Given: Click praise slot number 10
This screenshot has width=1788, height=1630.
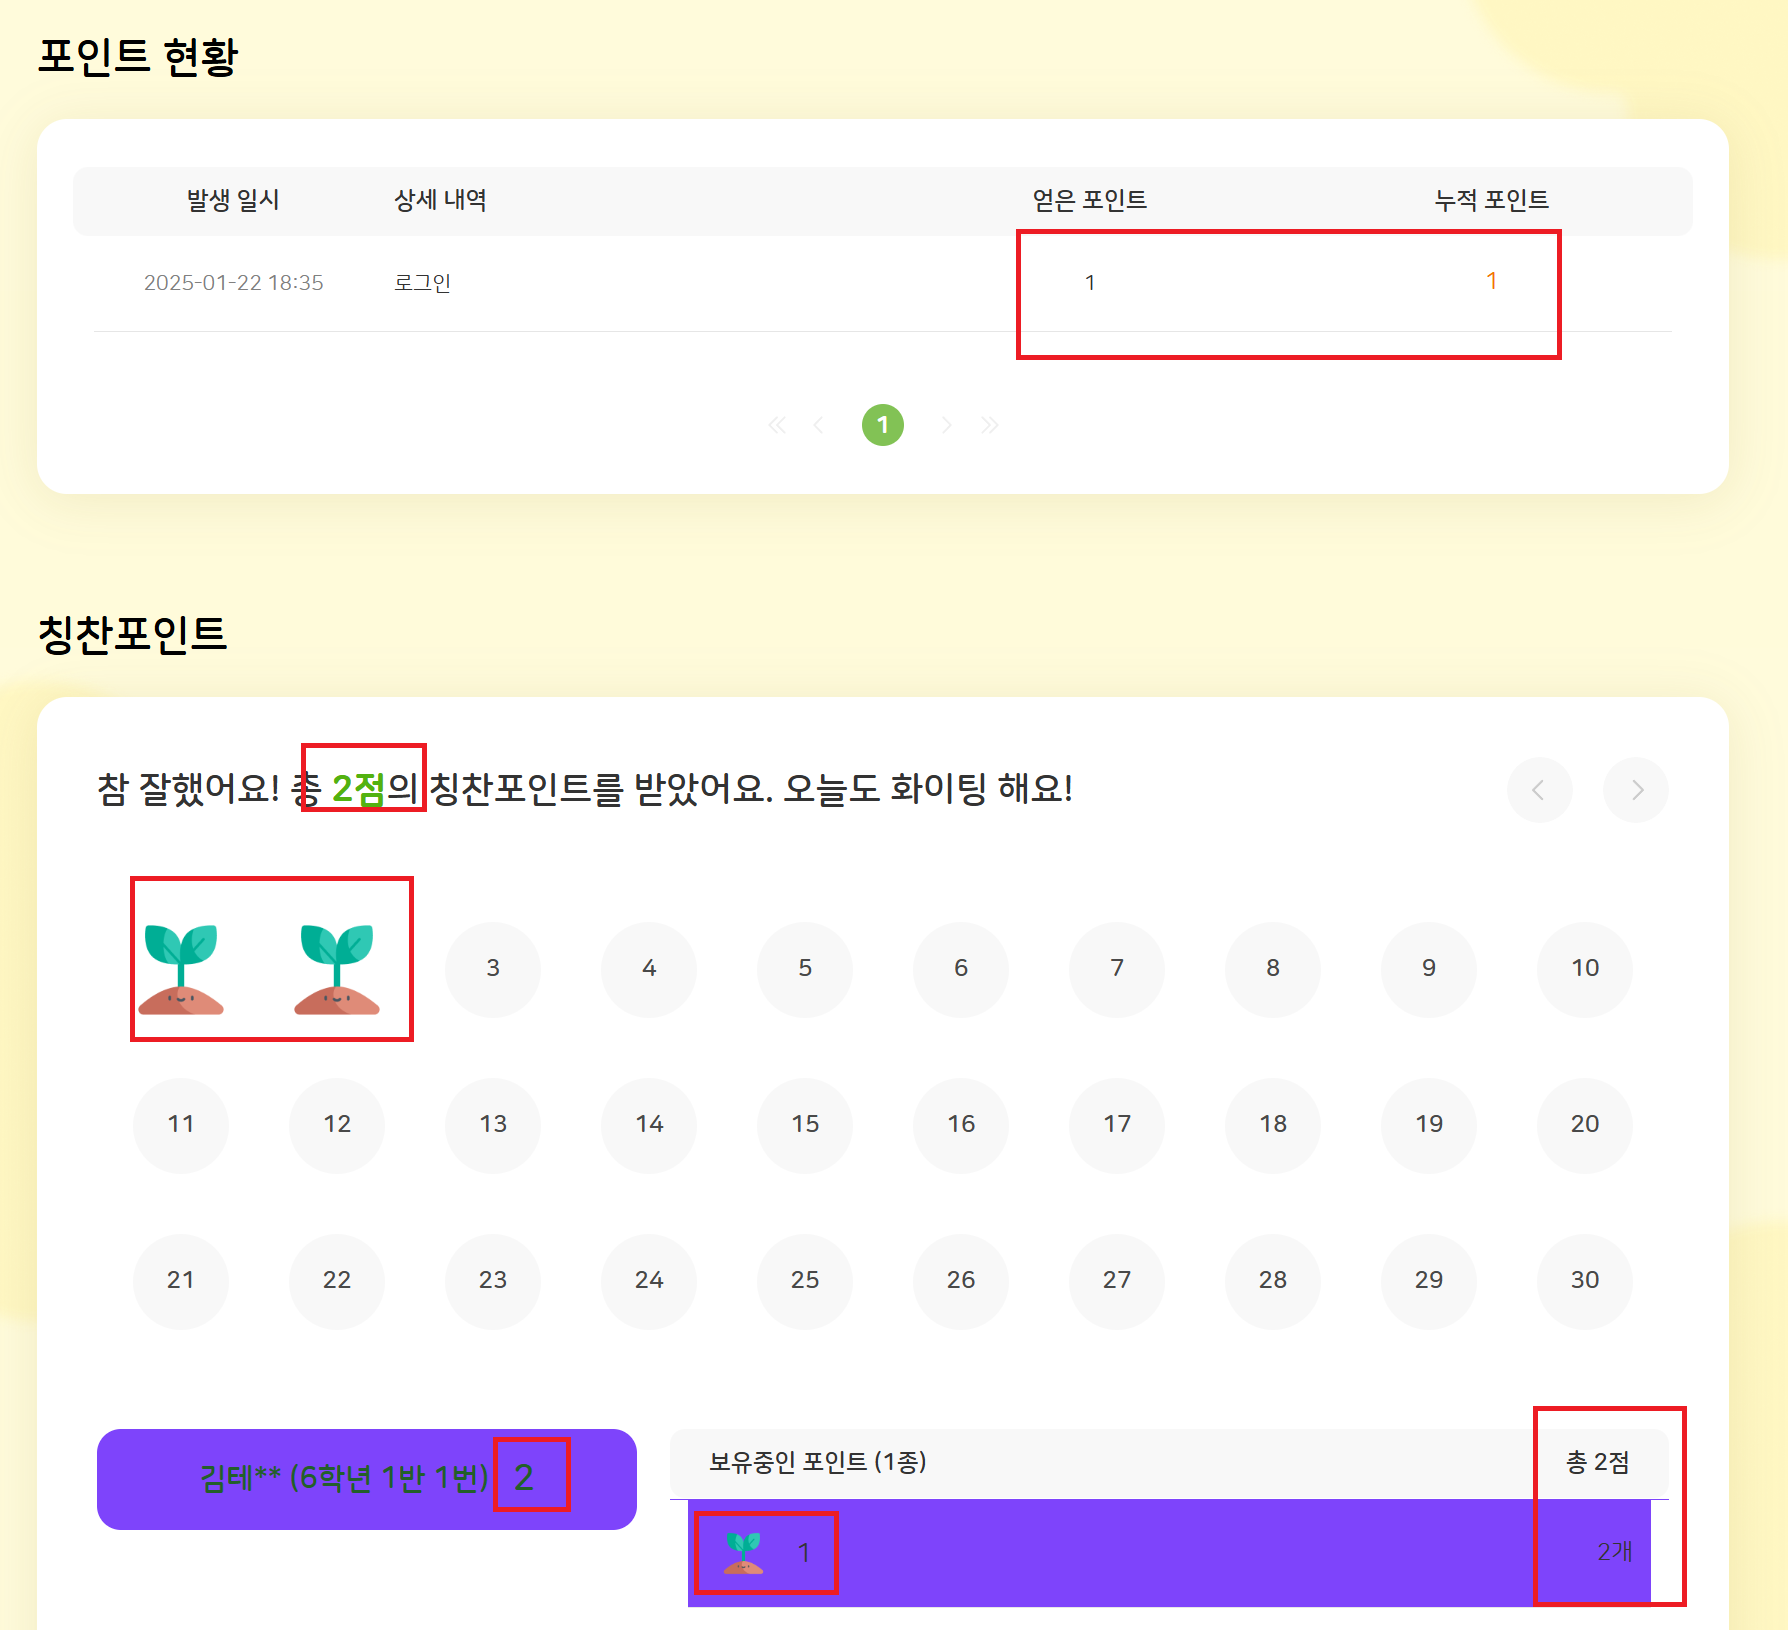Looking at the screenshot, I should click(x=1584, y=968).
